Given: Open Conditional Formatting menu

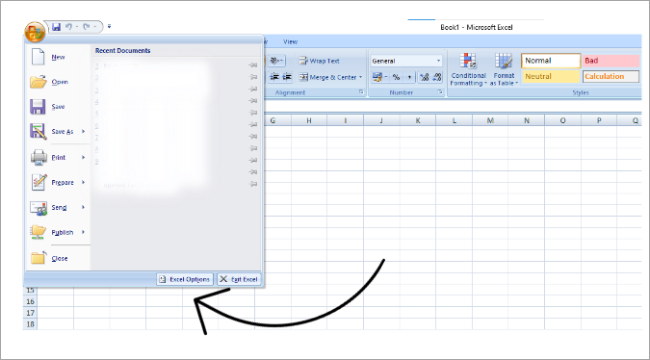Looking at the screenshot, I should pos(468,69).
